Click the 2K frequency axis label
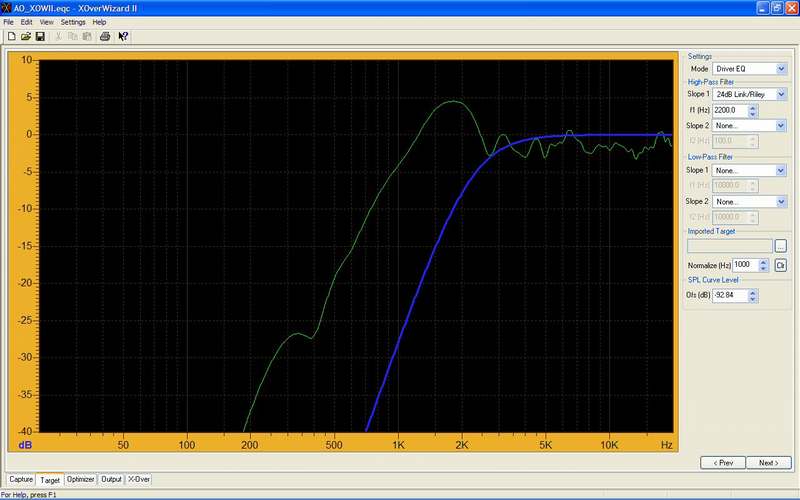Viewport: 800px width, 500px height. 462,445
